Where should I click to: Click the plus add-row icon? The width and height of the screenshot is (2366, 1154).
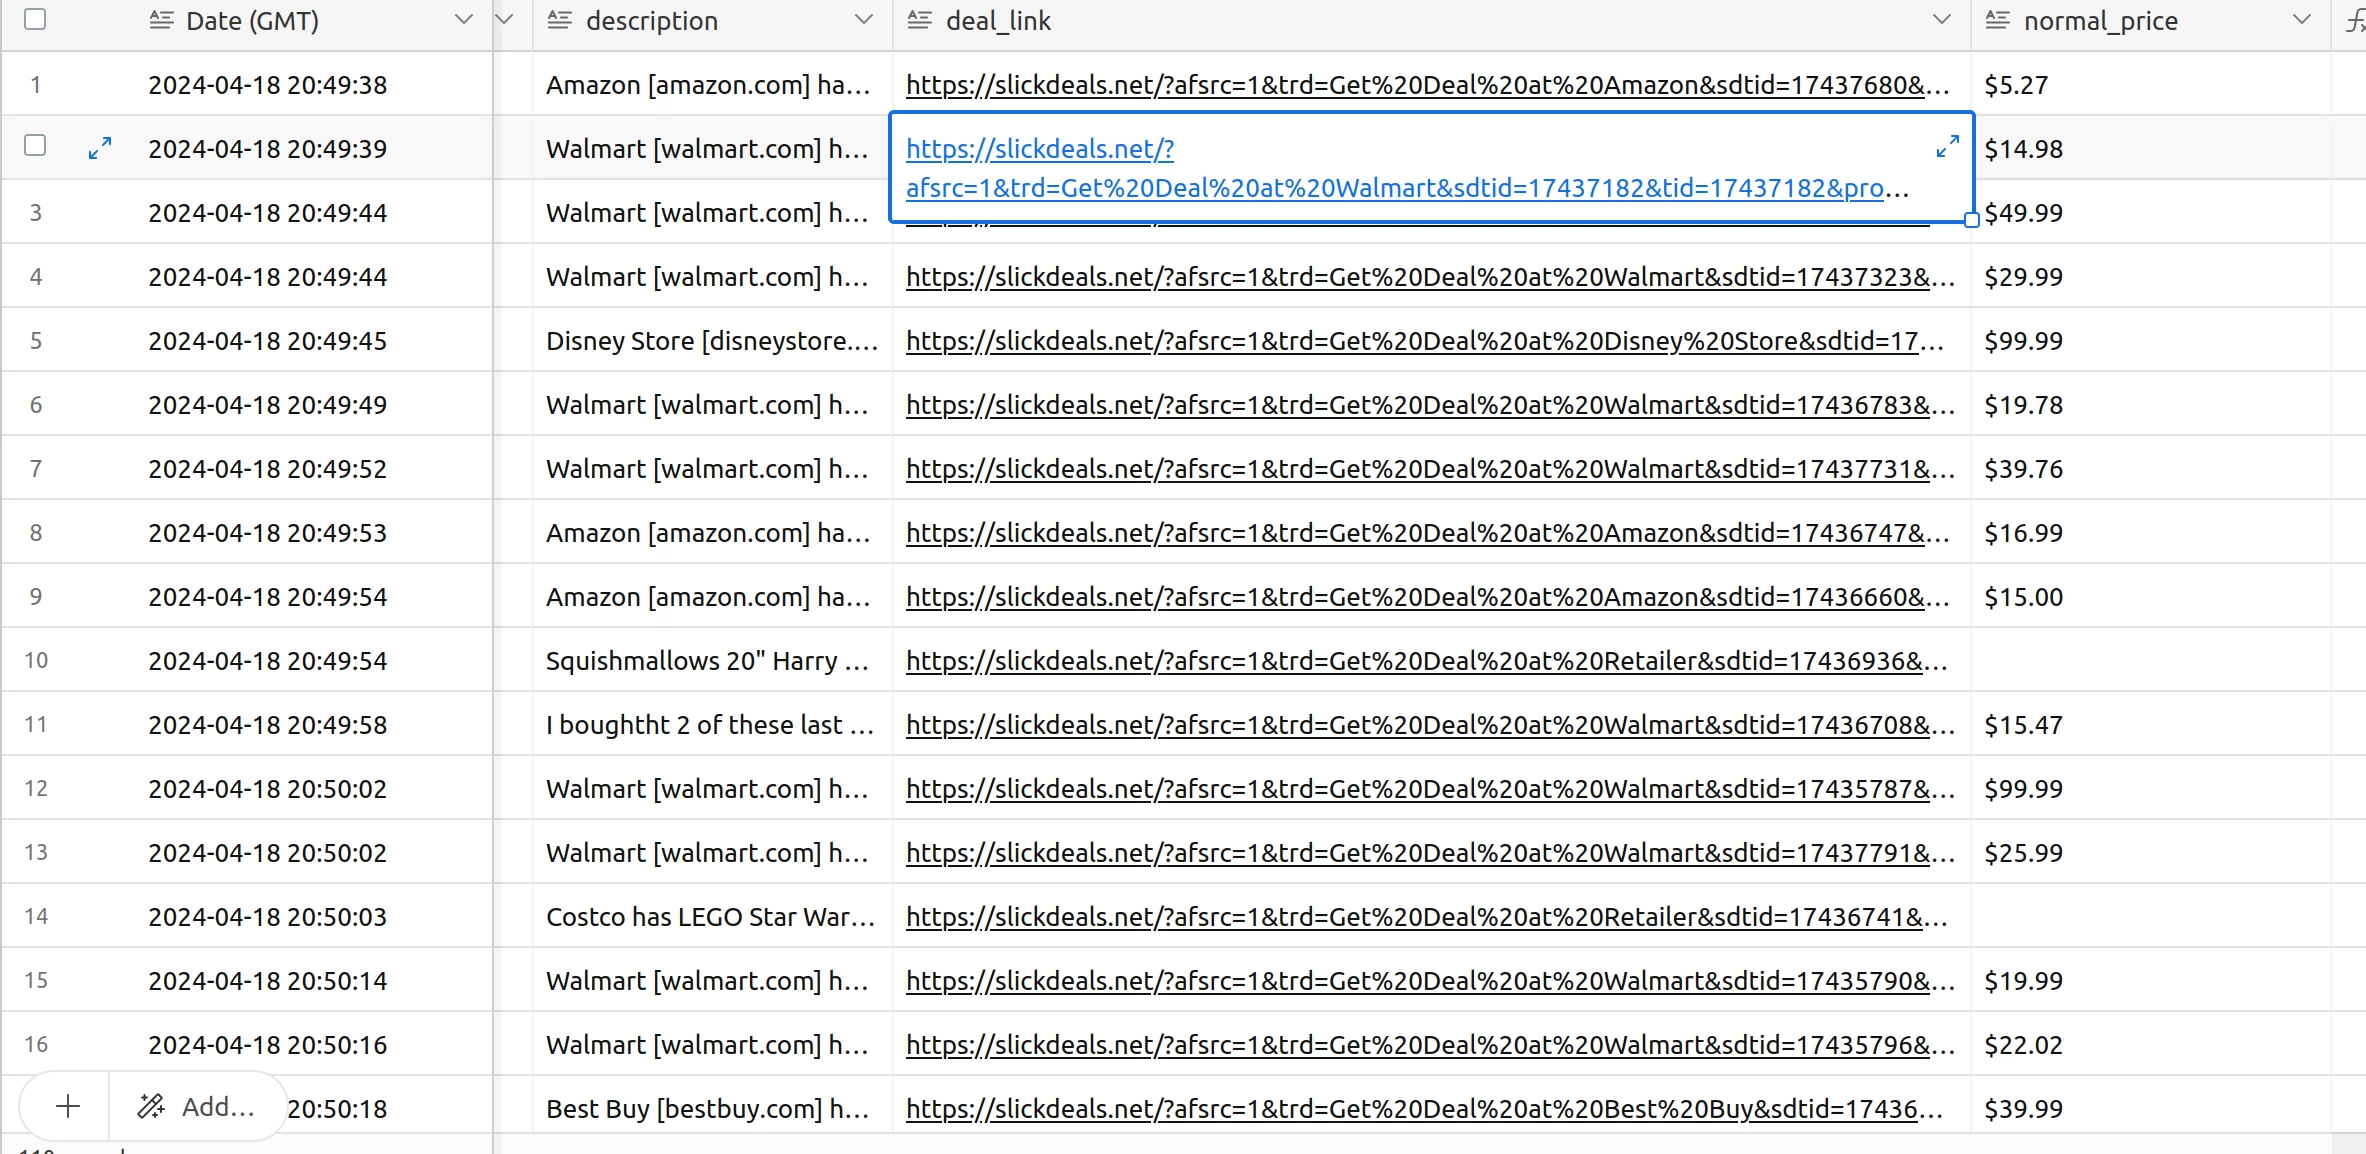(67, 1106)
